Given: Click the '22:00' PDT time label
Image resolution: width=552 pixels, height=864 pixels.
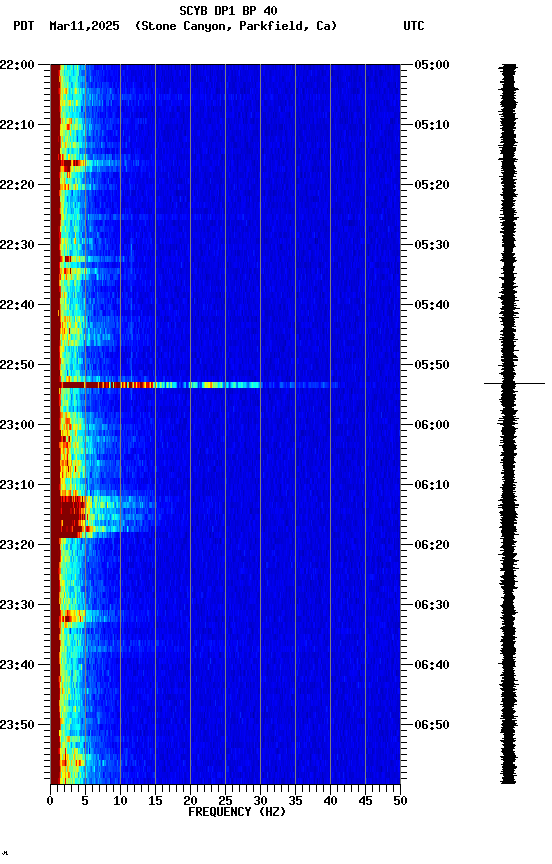Looking at the screenshot, I should (17, 64).
